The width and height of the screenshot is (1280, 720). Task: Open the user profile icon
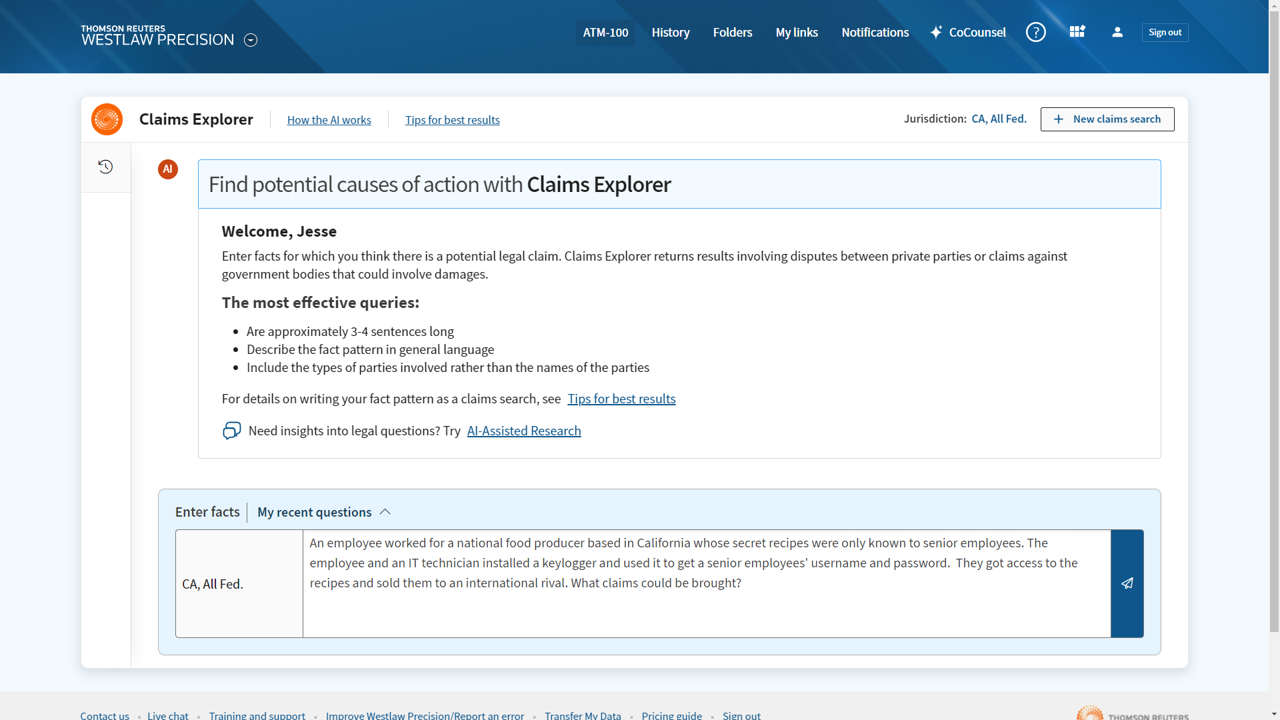pos(1117,32)
